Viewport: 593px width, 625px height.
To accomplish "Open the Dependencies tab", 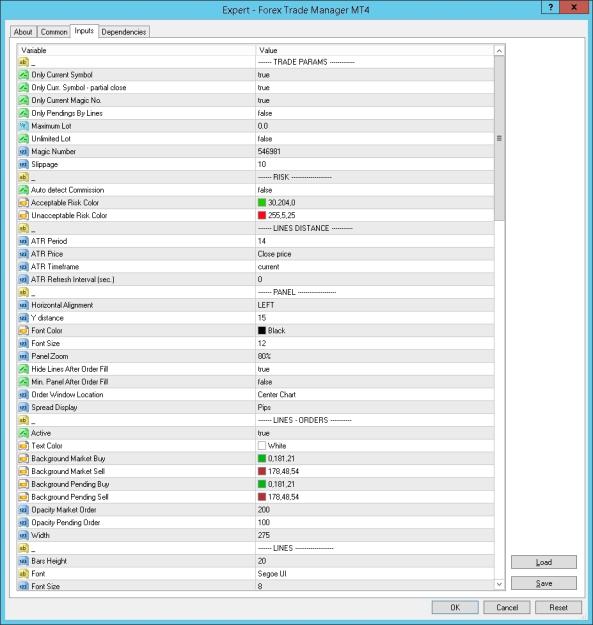I will [124, 32].
